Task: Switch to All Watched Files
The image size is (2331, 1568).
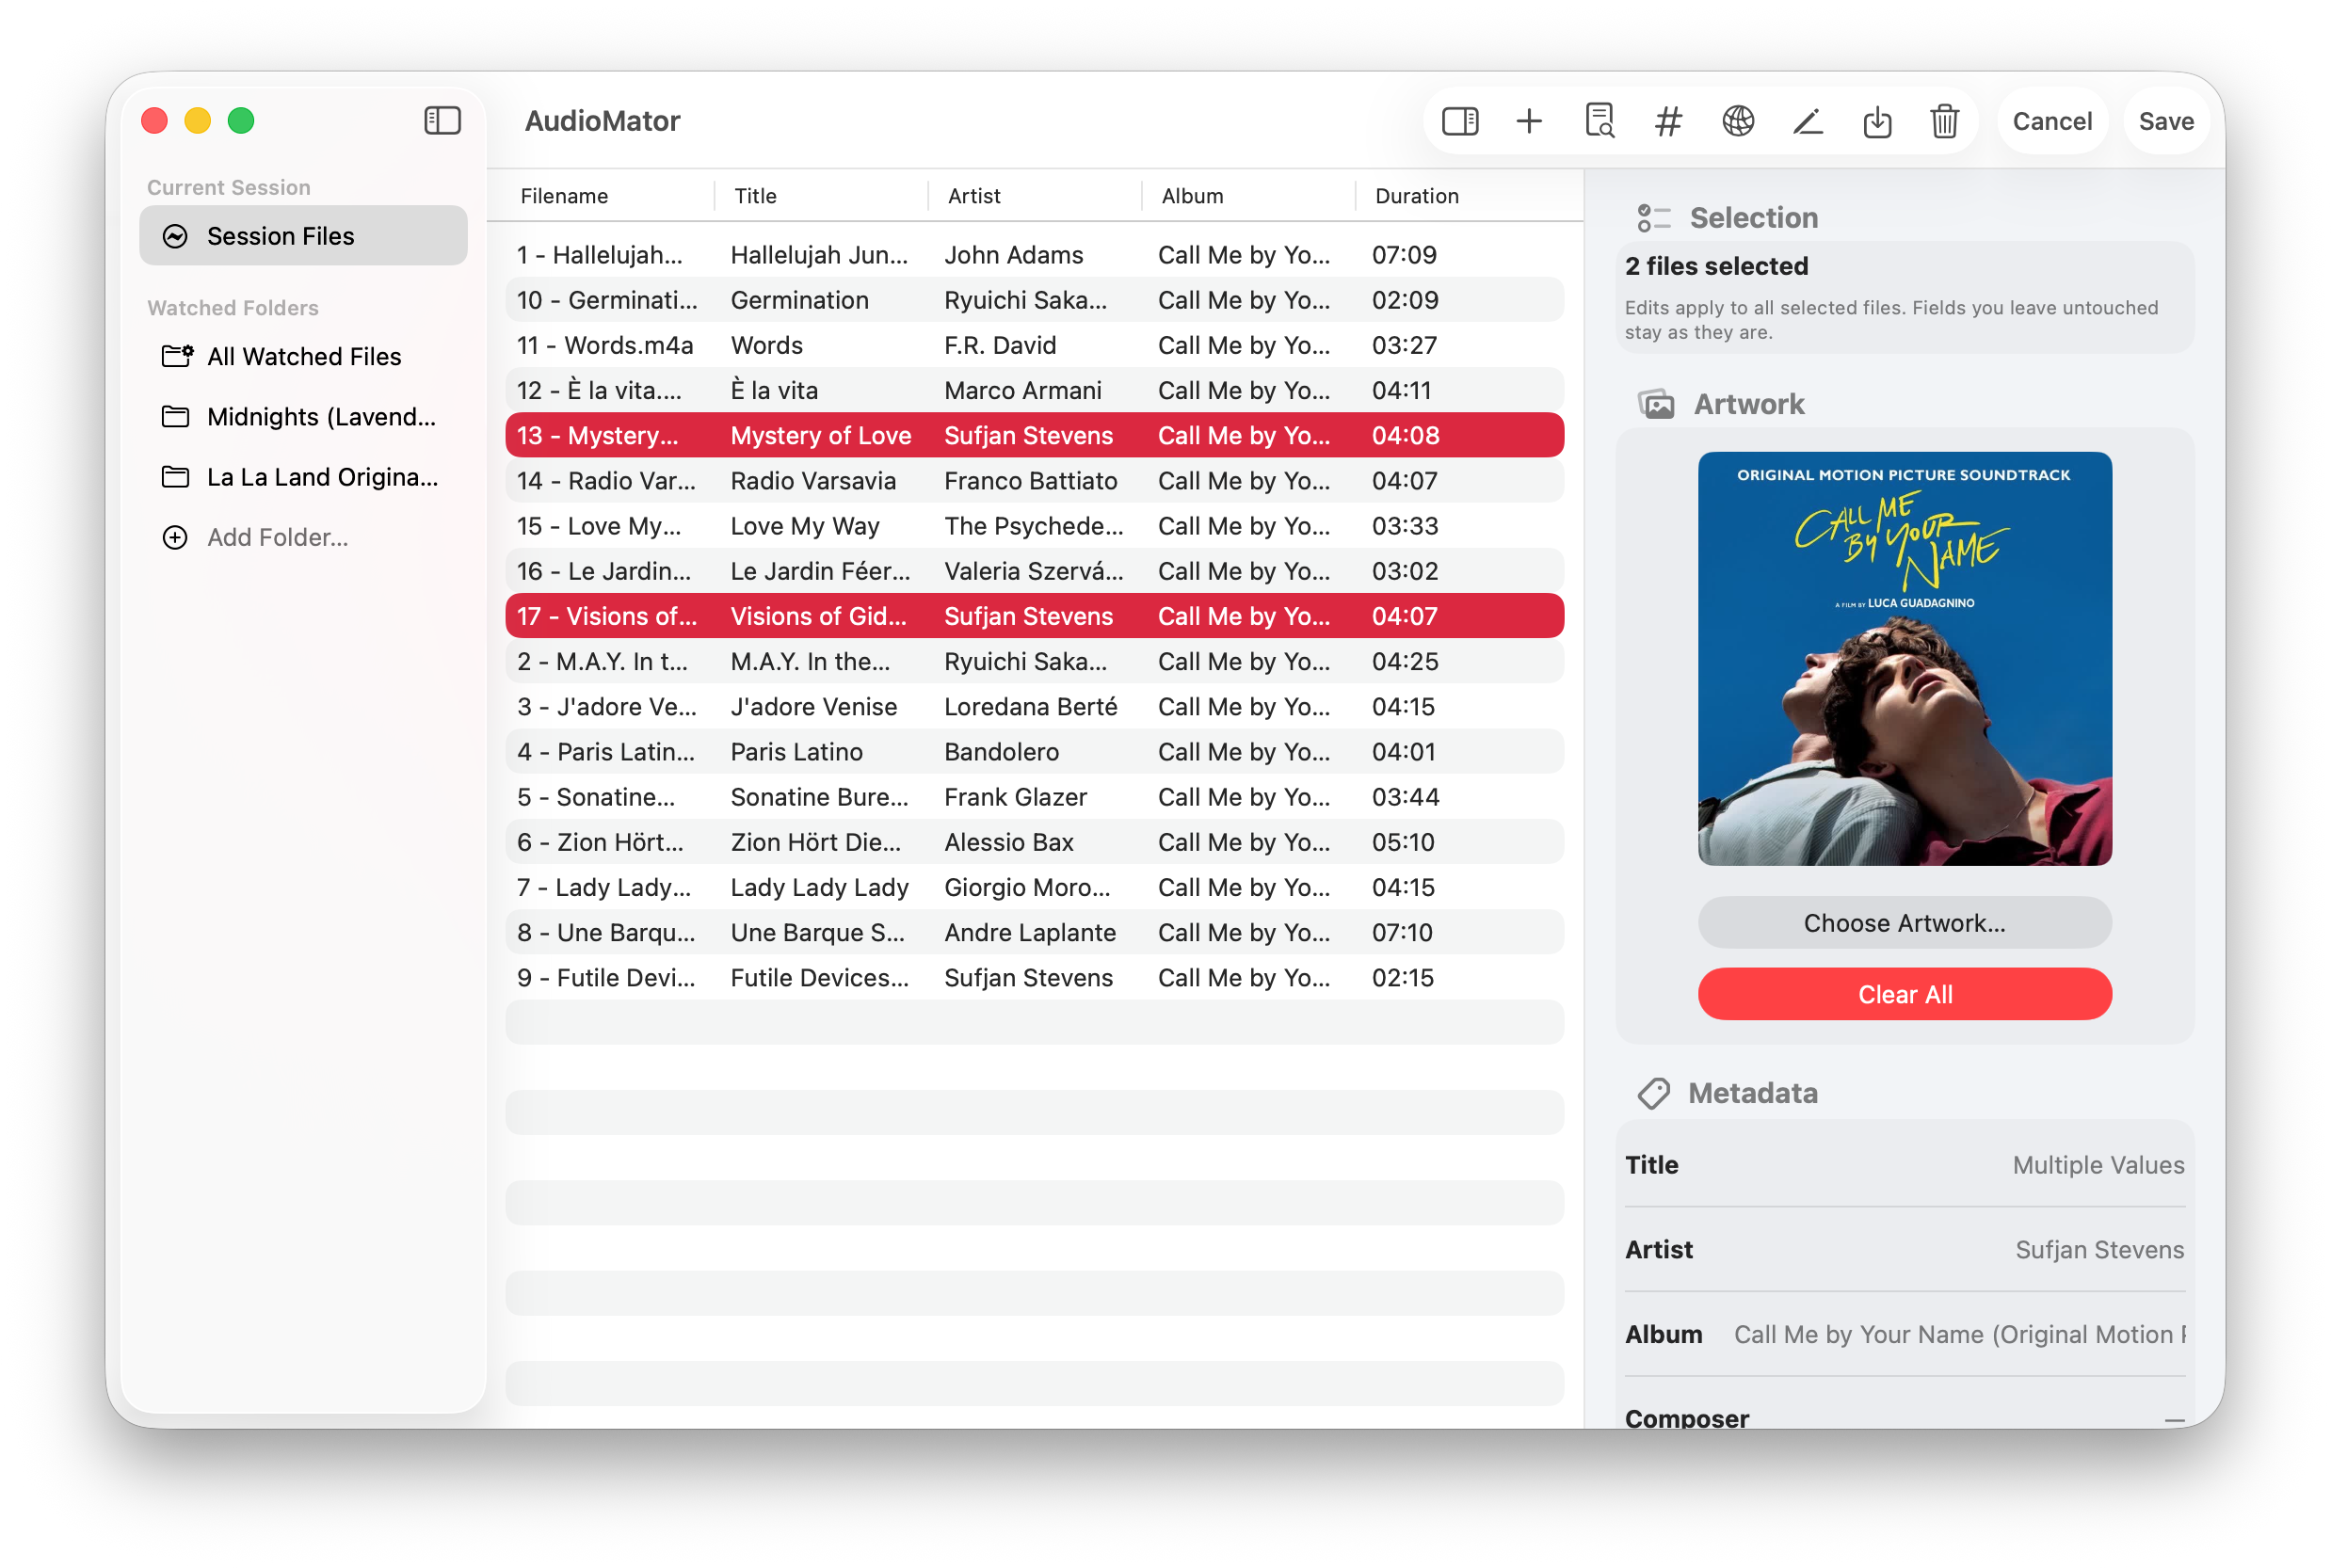Action: [x=304, y=356]
